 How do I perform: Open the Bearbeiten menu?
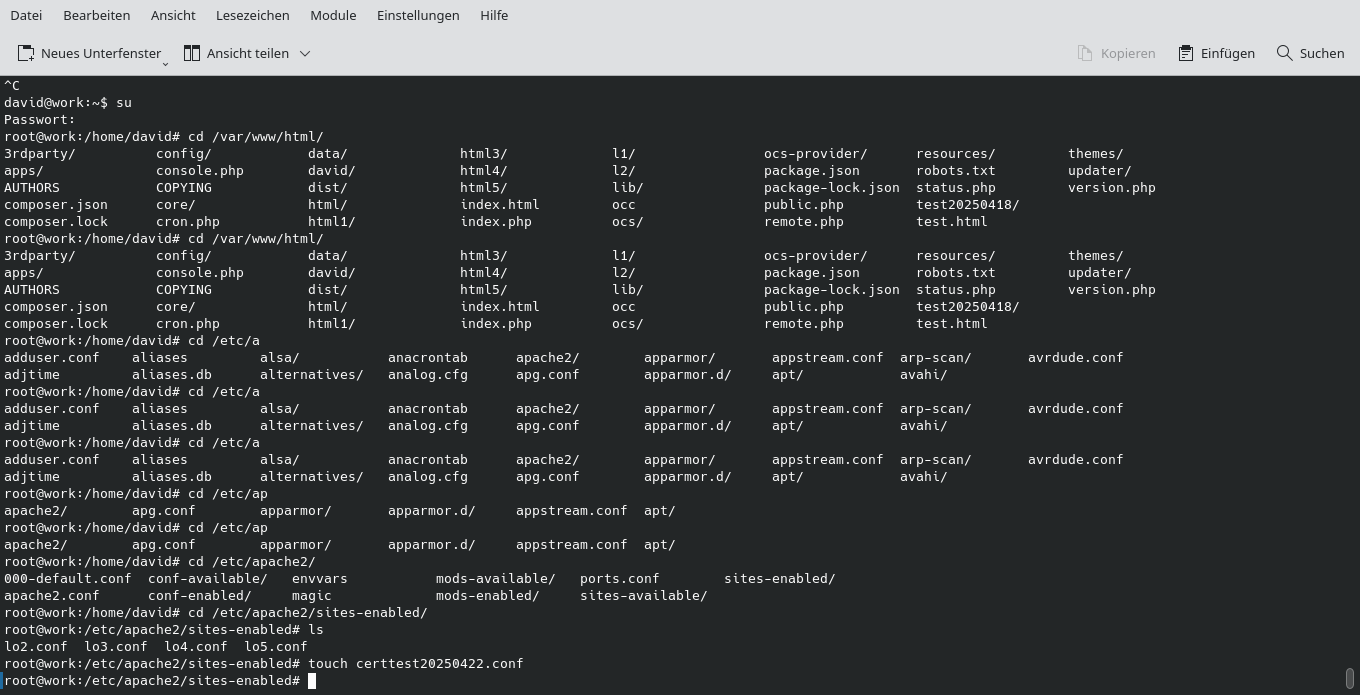[96, 15]
